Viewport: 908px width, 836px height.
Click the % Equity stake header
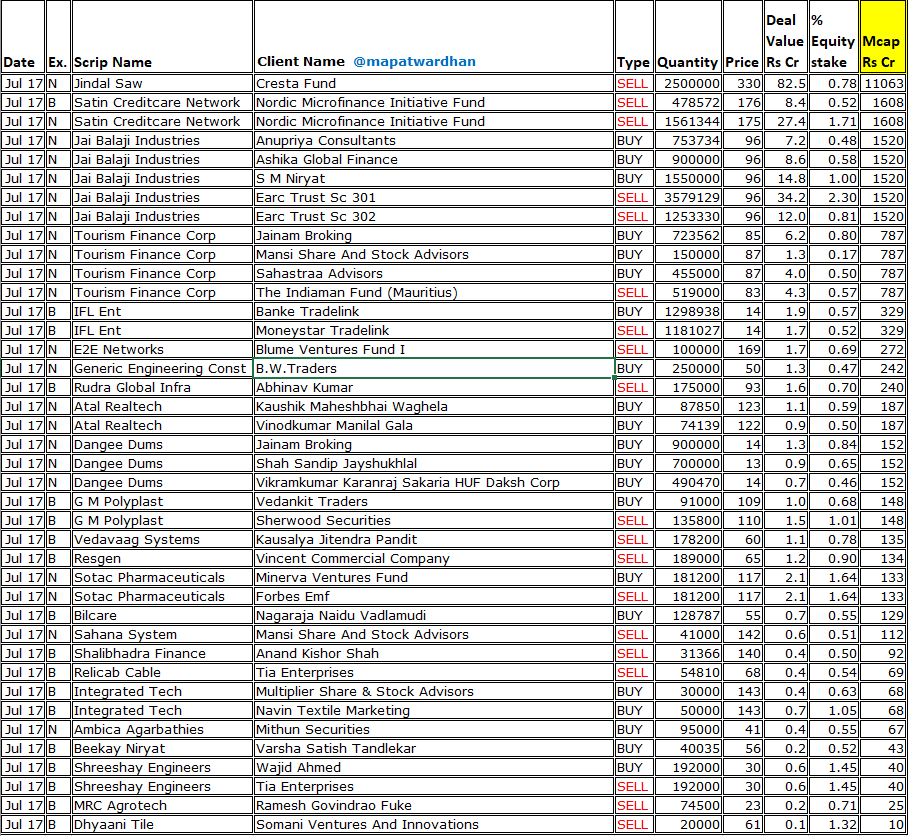(x=833, y=37)
